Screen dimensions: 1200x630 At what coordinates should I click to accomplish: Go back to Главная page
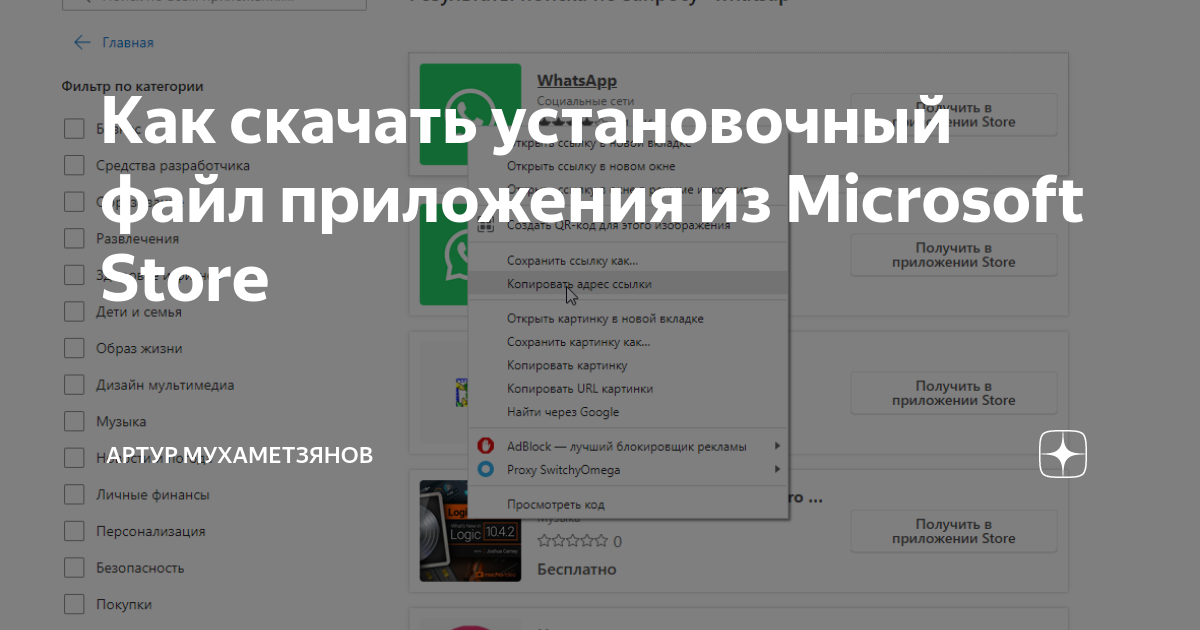[113, 43]
